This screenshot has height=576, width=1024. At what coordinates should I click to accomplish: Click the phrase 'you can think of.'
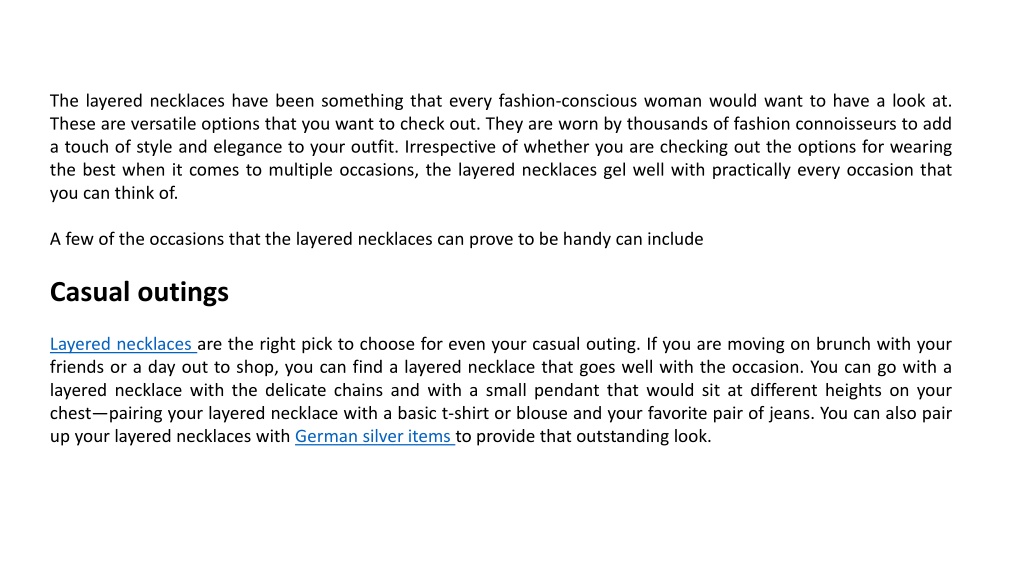(x=114, y=193)
